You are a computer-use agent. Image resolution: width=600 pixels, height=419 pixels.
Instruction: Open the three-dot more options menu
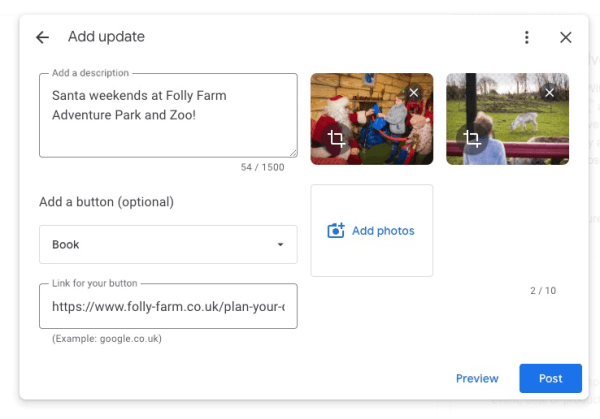pyautogui.click(x=527, y=37)
